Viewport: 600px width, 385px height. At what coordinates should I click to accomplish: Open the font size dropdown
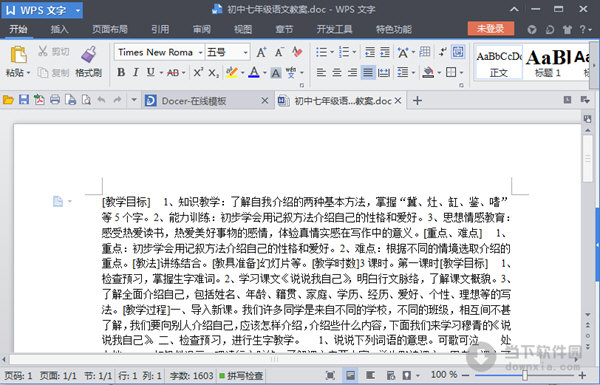click(246, 52)
